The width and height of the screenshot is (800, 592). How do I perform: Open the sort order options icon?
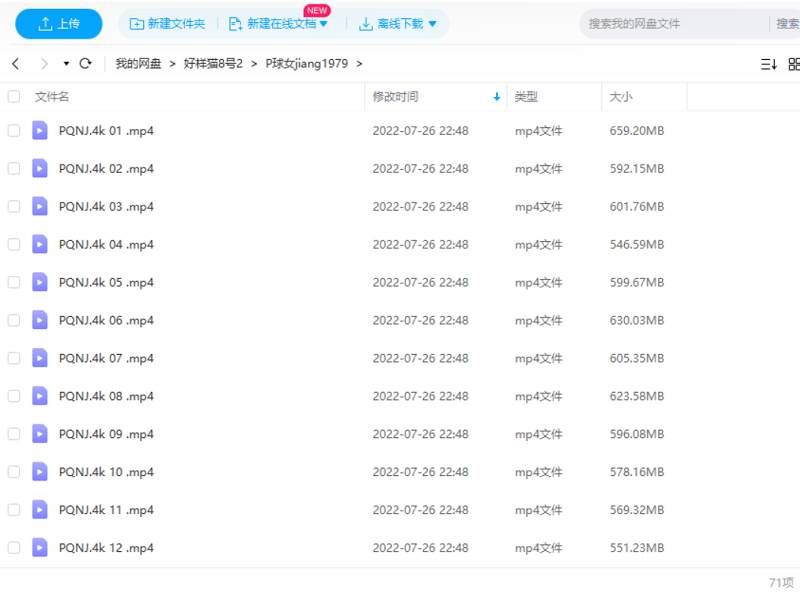pyautogui.click(x=768, y=64)
